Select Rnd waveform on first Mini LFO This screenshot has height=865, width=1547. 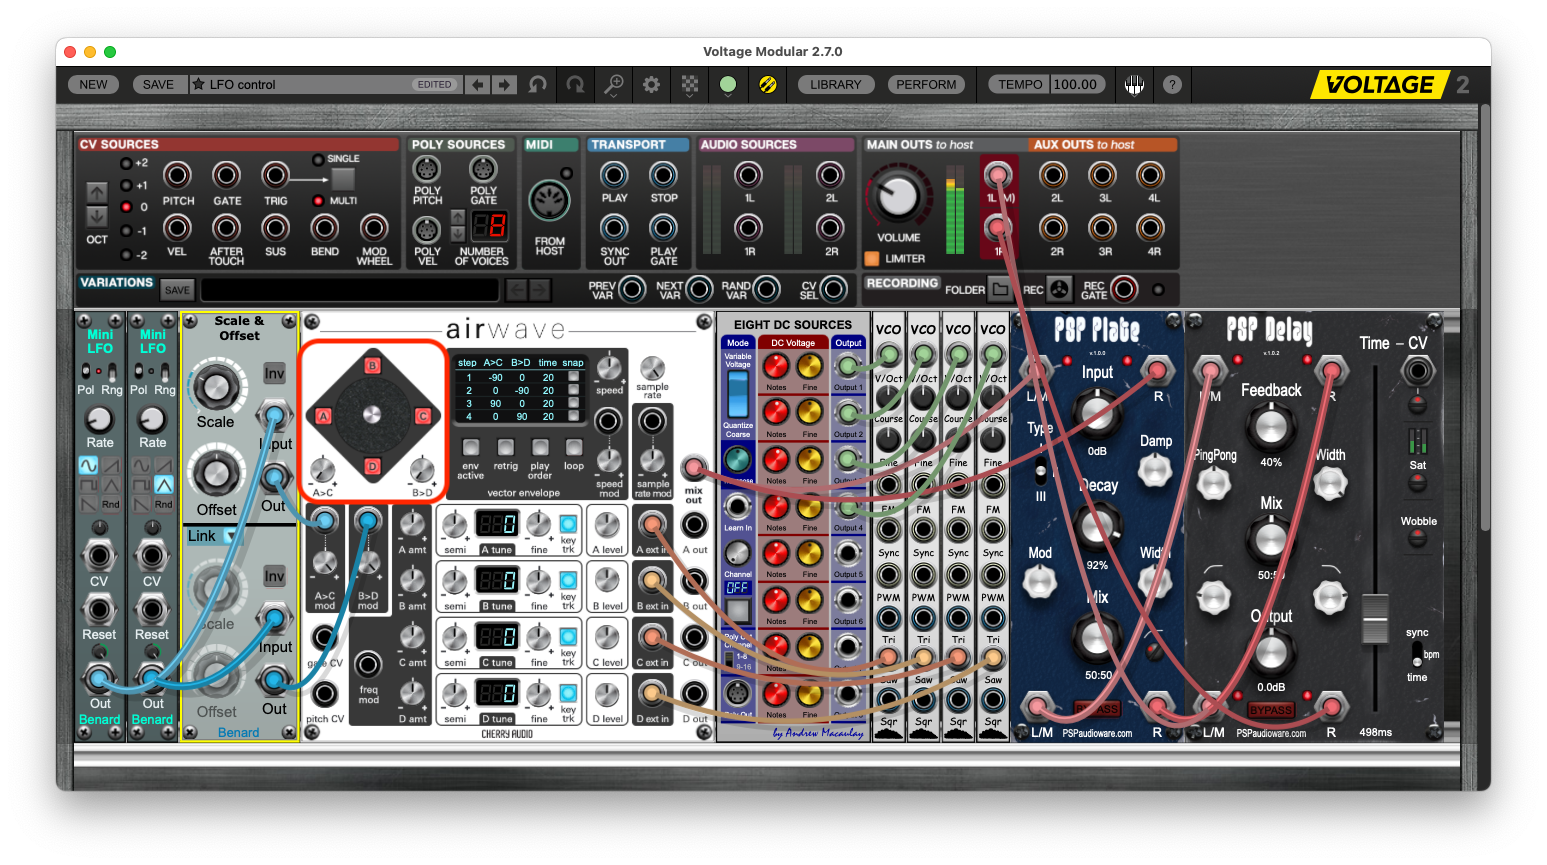pos(110,503)
